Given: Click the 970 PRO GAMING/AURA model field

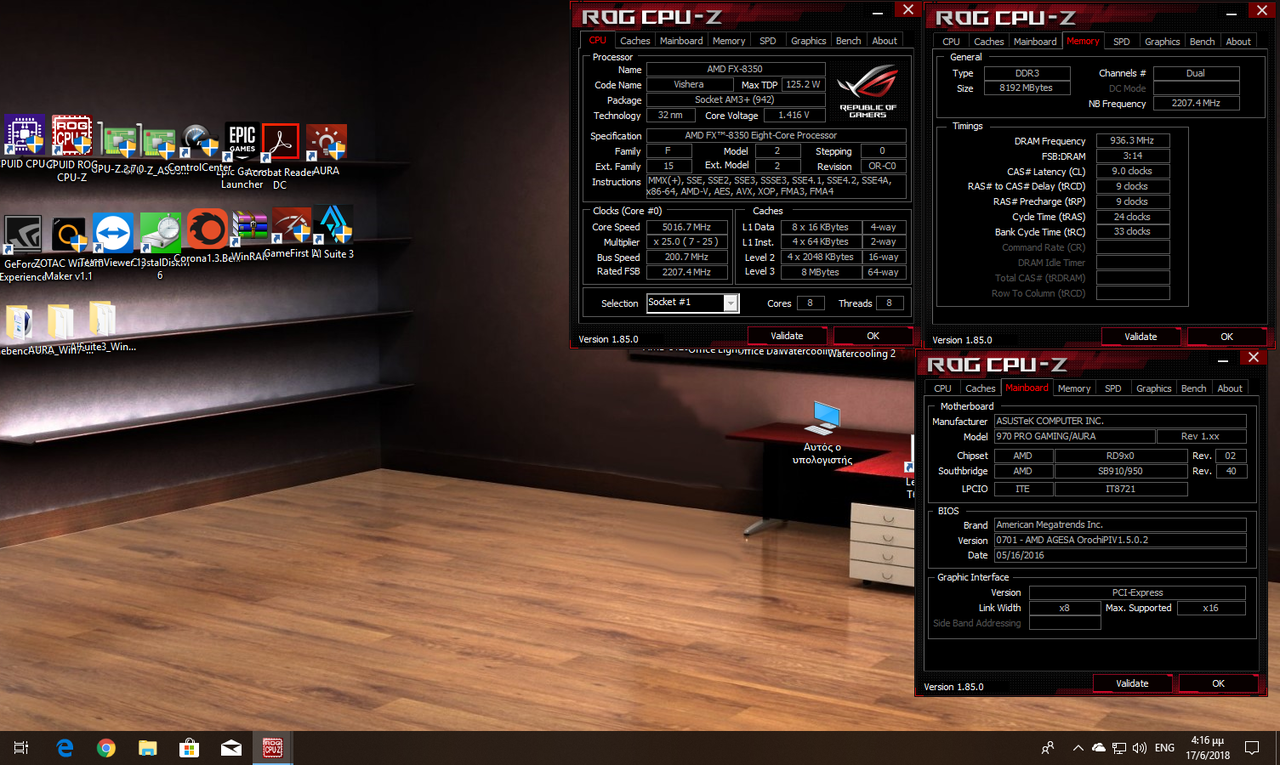Looking at the screenshot, I should (x=1074, y=436).
